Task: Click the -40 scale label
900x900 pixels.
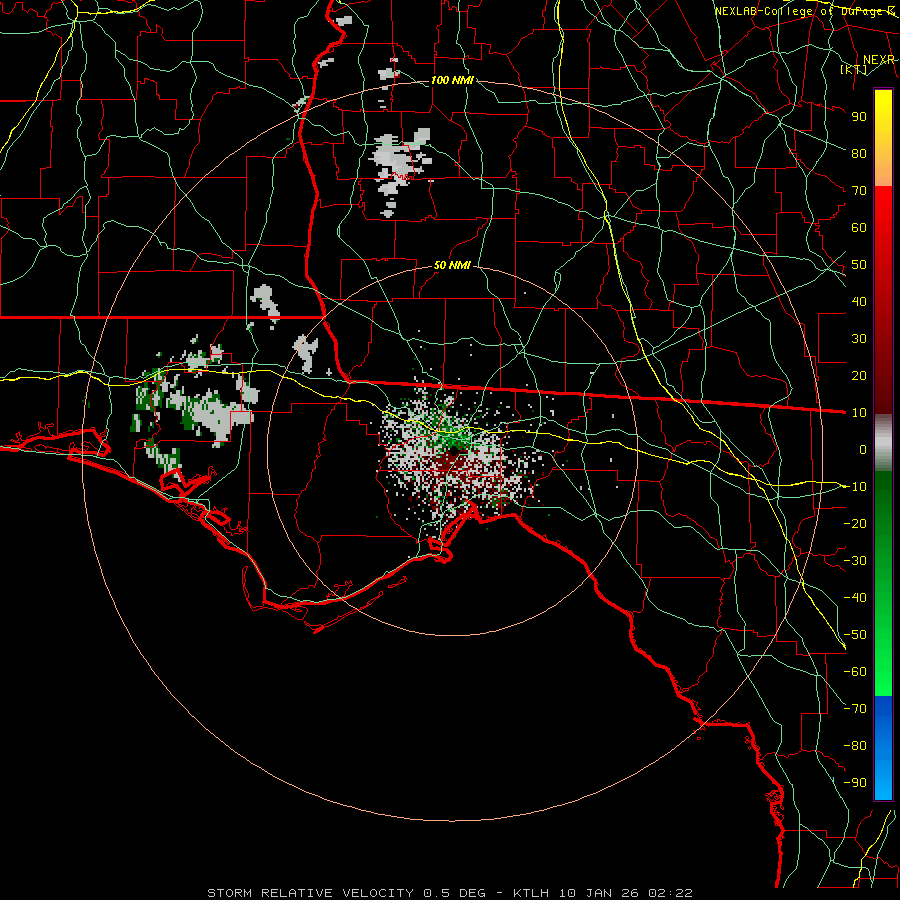Action: coord(855,598)
